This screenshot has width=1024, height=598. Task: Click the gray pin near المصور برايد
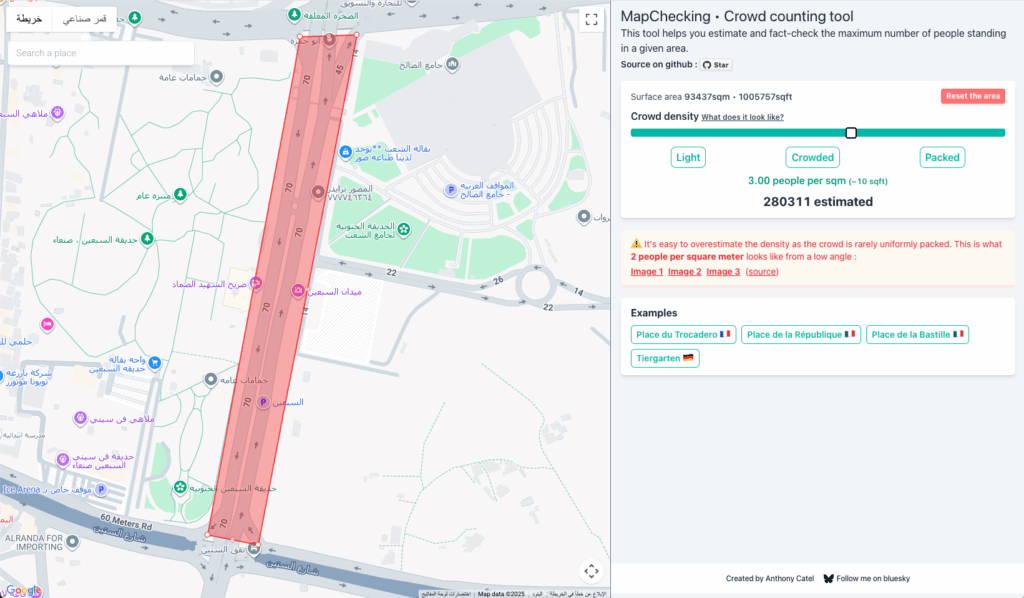tap(318, 192)
